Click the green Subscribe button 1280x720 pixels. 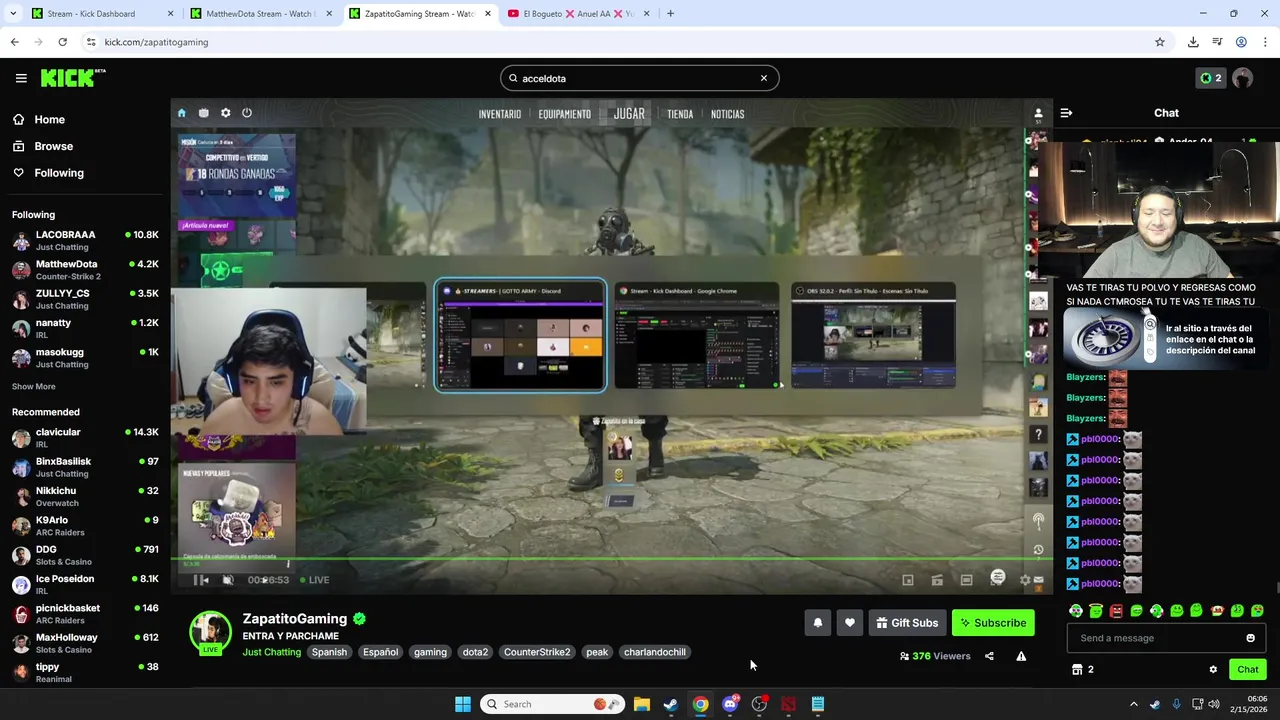pyautogui.click(x=993, y=623)
